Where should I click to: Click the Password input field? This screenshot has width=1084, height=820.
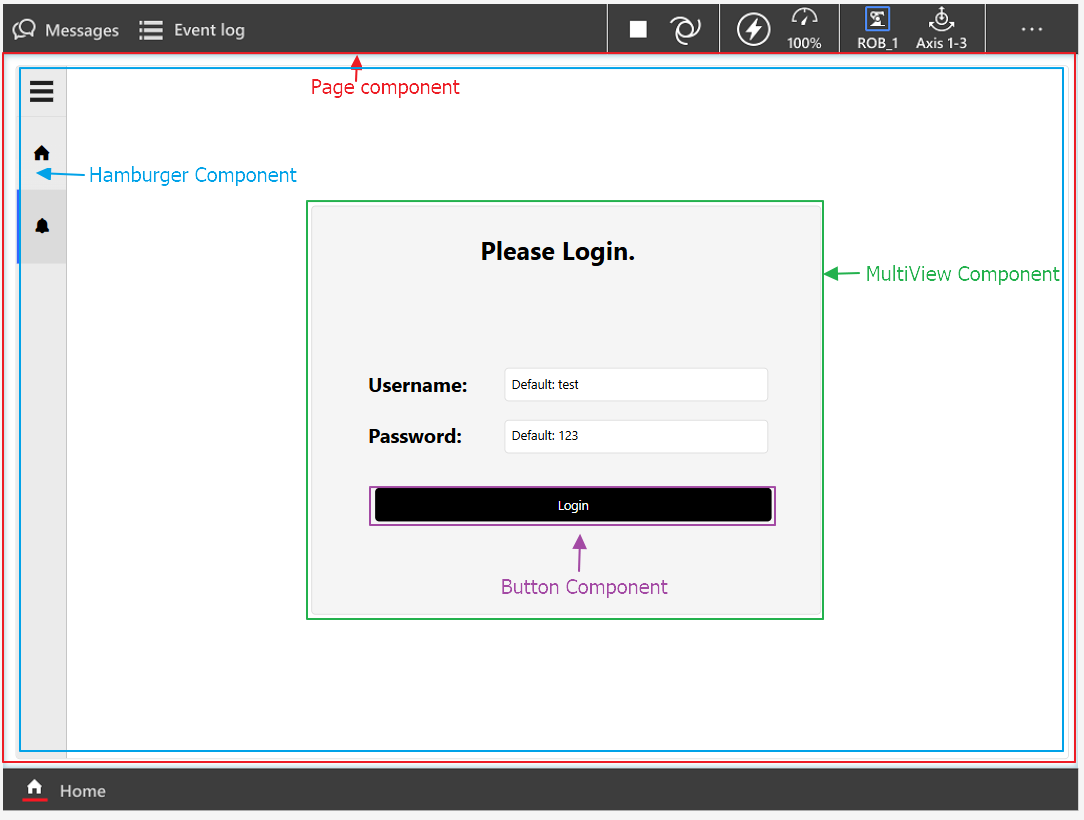636,436
